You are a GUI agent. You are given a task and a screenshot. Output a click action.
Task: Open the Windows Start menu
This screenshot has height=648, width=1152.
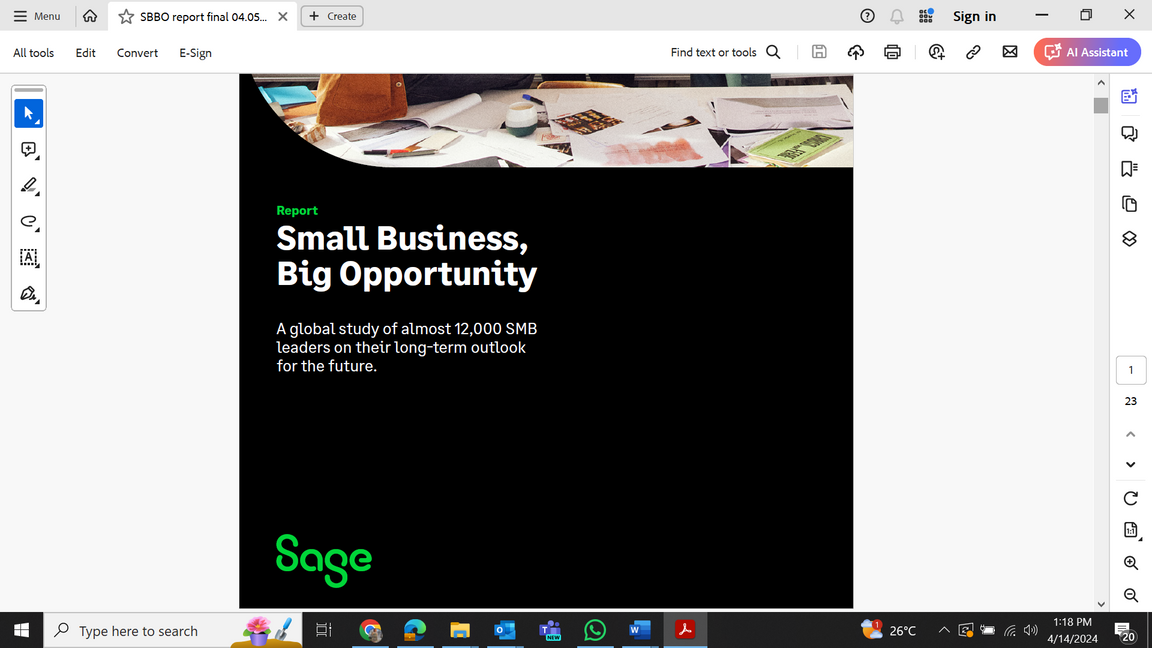click(21, 630)
